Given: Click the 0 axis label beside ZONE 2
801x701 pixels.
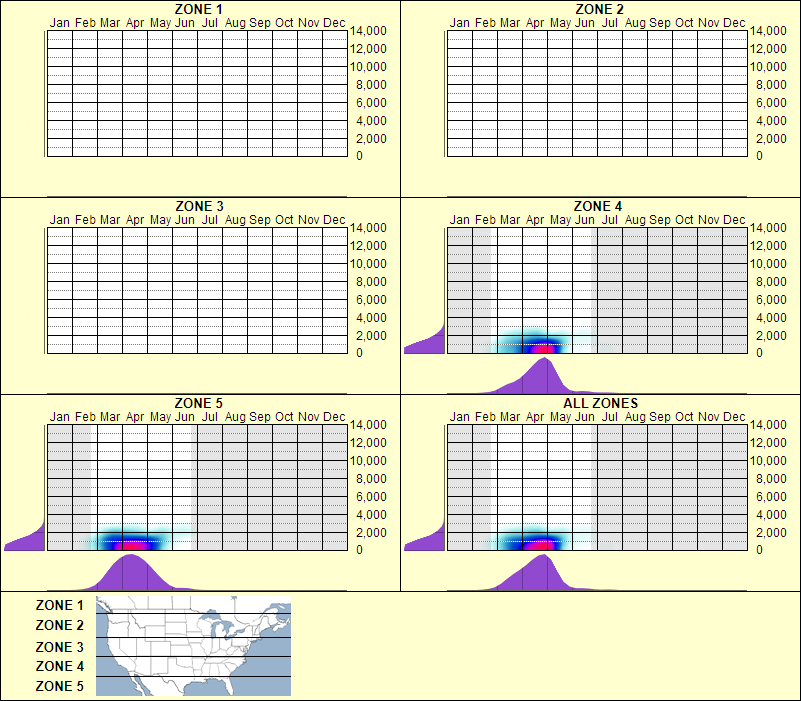Looking at the screenshot, I should [x=761, y=155].
